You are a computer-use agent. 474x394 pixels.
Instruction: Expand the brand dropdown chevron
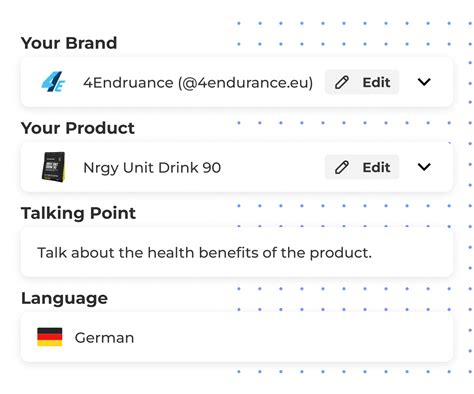pyautogui.click(x=424, y=82)
